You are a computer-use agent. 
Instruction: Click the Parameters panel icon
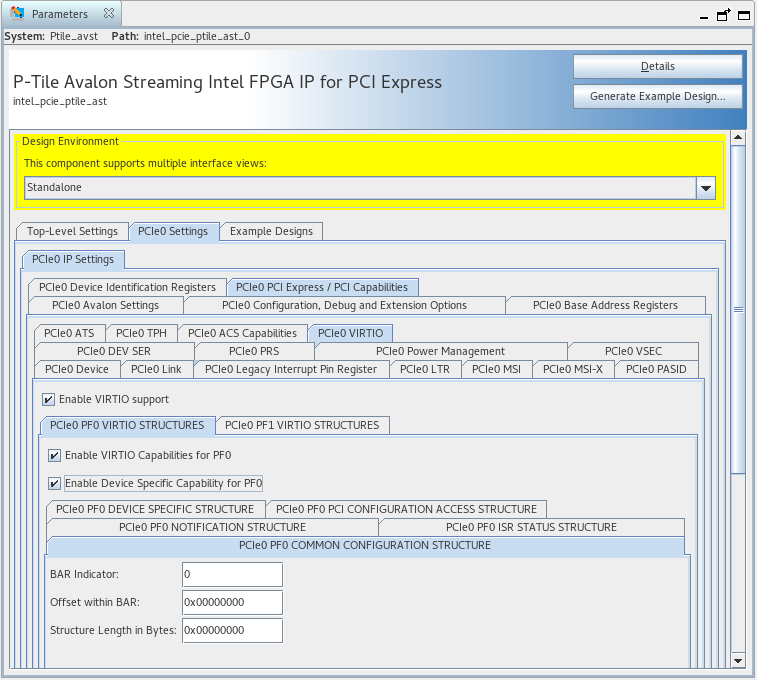(x=17, y=14)
